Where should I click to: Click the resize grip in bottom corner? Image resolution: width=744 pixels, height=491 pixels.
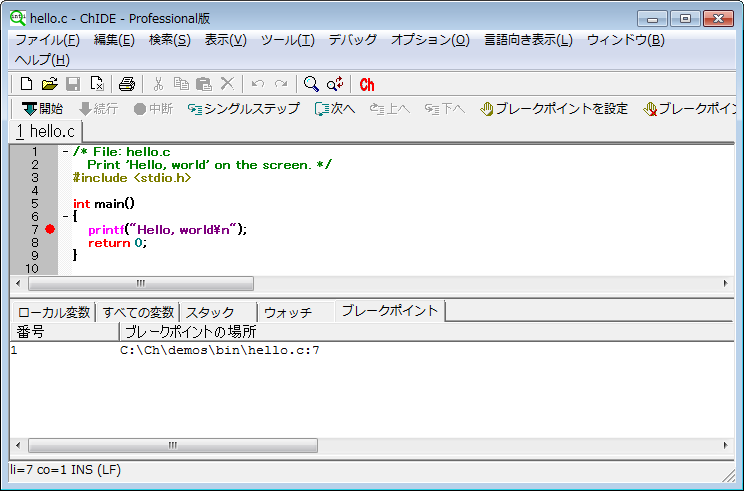[x=728, y=475]
